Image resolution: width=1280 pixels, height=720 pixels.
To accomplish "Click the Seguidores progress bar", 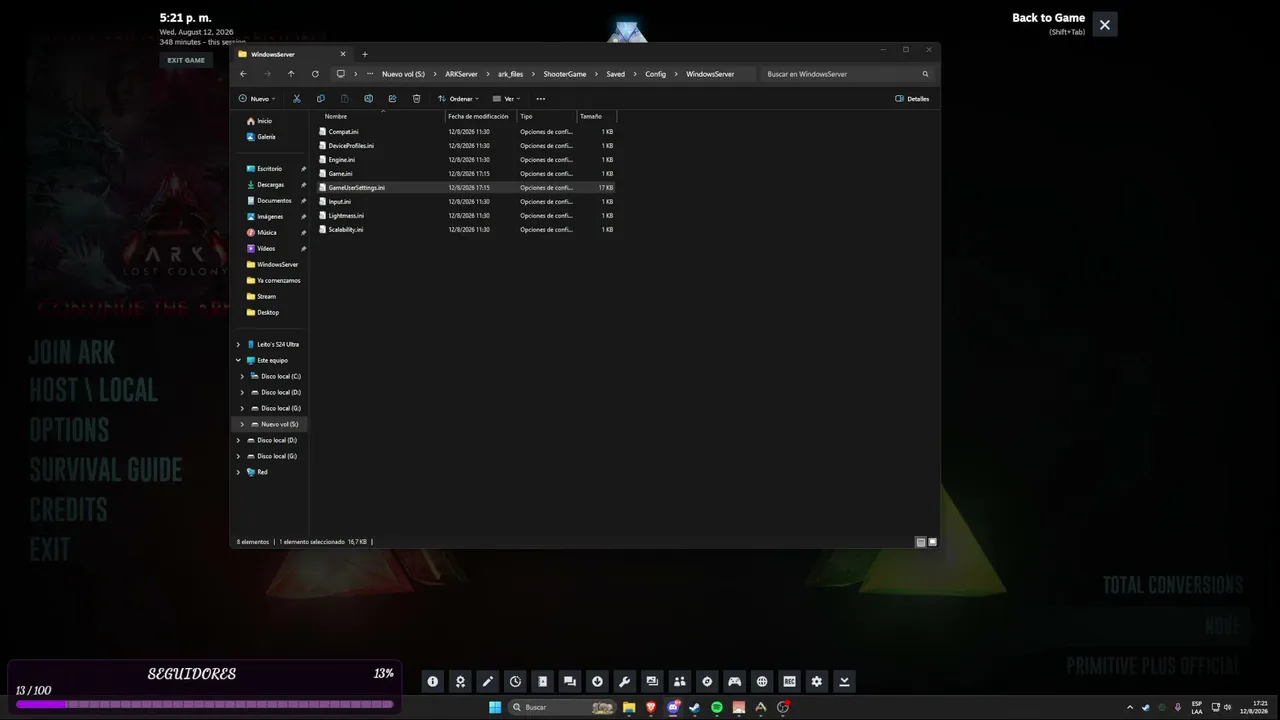I will click(x=204, y=705).
